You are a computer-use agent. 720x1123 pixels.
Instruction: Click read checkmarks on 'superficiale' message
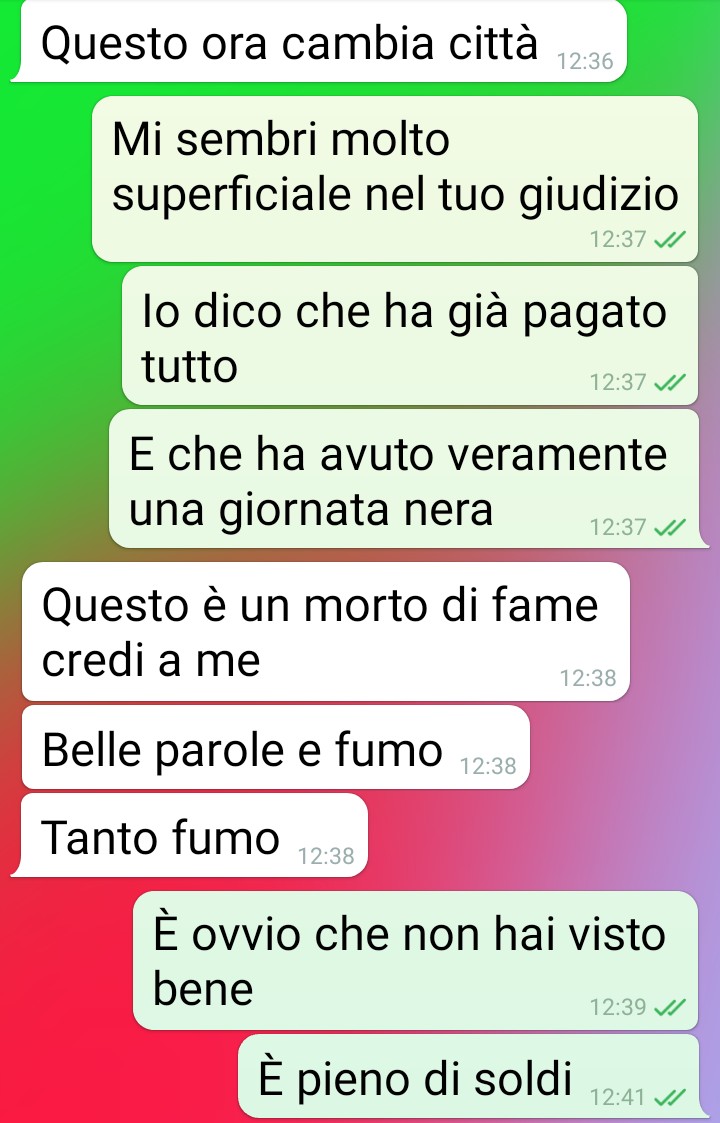pyautogui.click(x=671, y=239)
